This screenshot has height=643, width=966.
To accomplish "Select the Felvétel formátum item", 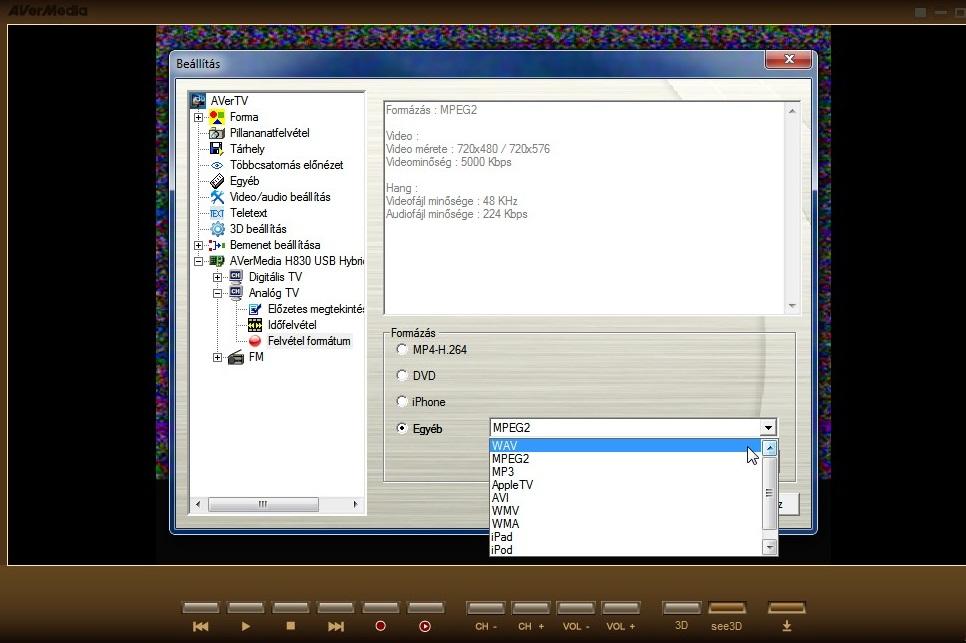I will [309, 341].
